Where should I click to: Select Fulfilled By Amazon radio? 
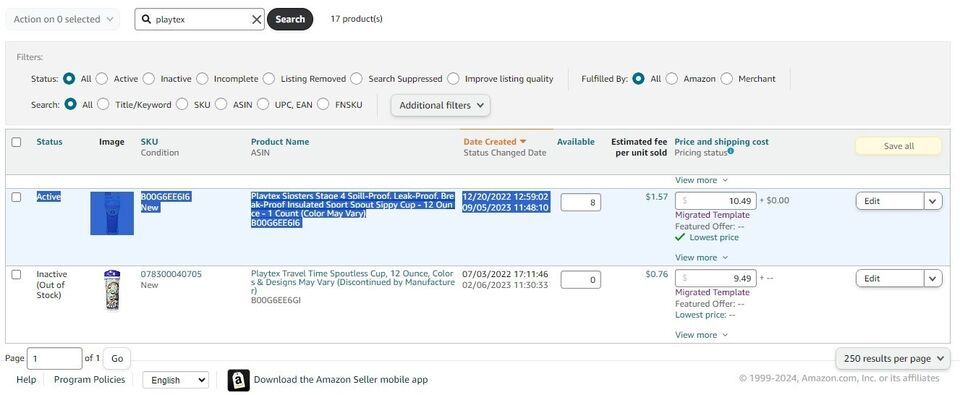[672, 78]
